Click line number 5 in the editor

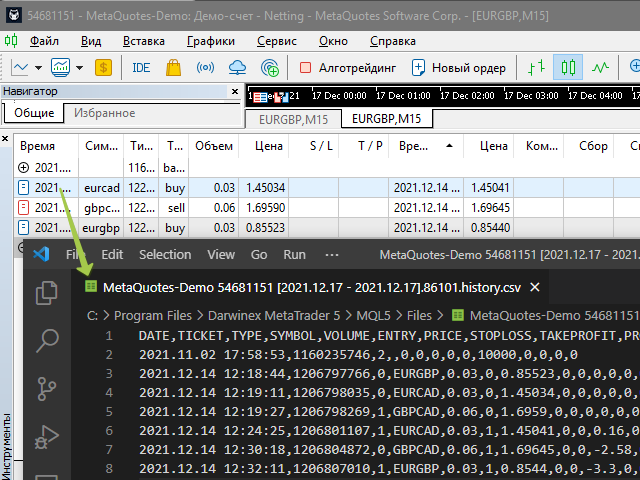coord(109,411)
